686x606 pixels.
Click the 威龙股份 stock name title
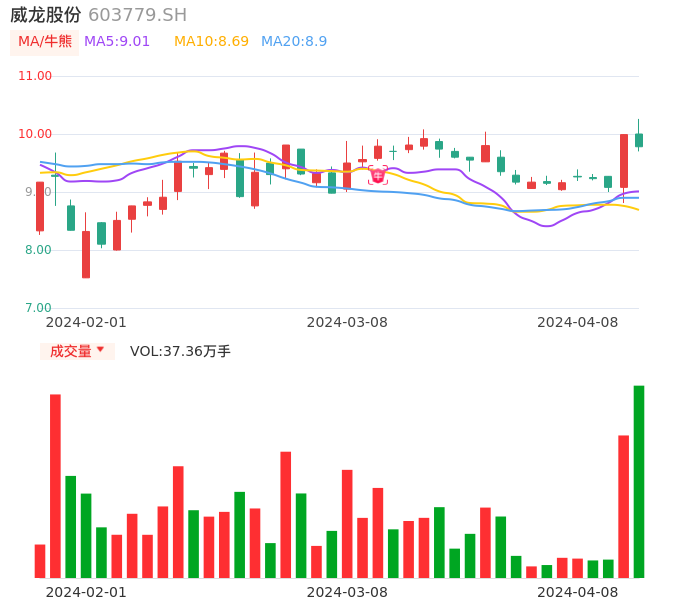(x=46, y=15)
